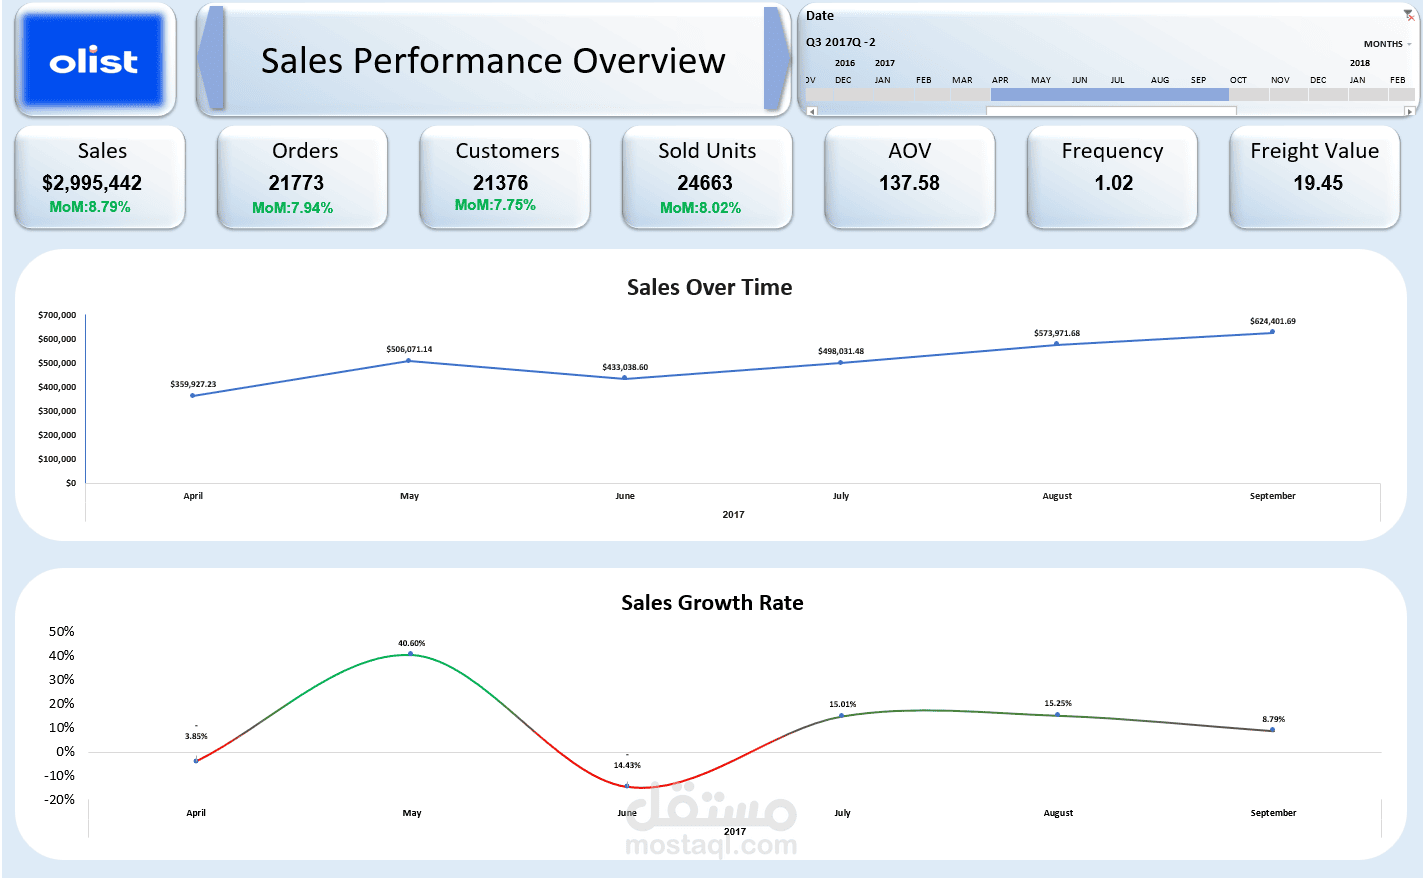Click the Freight Value KPI card

tap(1314, 177)
